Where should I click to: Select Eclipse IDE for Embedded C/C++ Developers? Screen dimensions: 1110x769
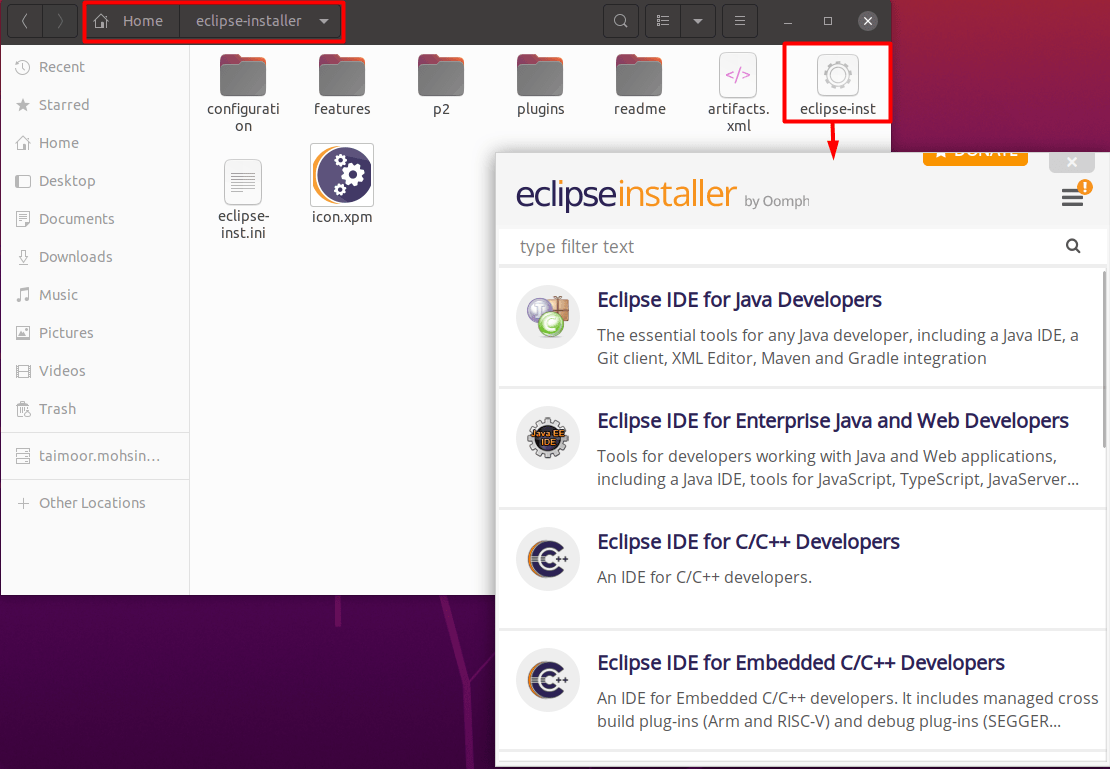click(801, 691)
